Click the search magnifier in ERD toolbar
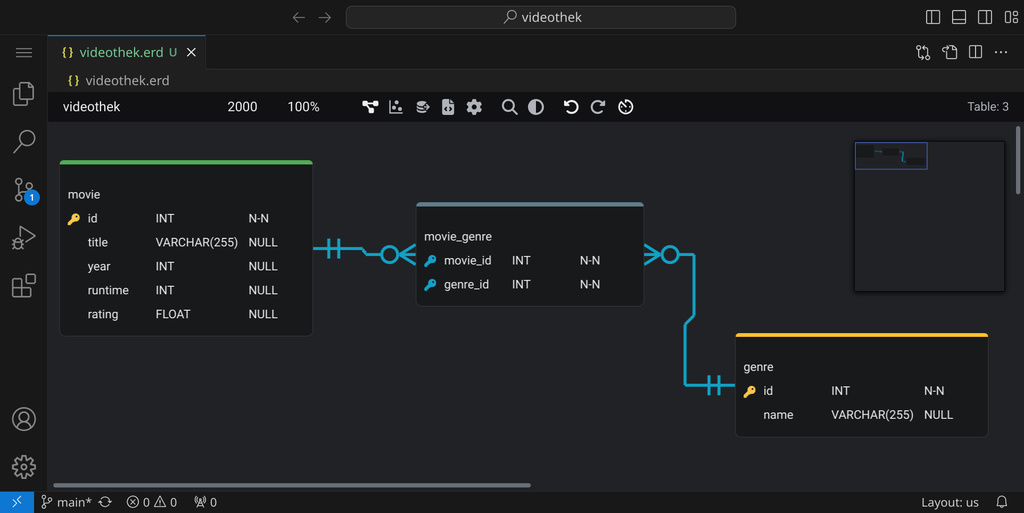The height and width of the screenshot is (513, 1024). 509,107
